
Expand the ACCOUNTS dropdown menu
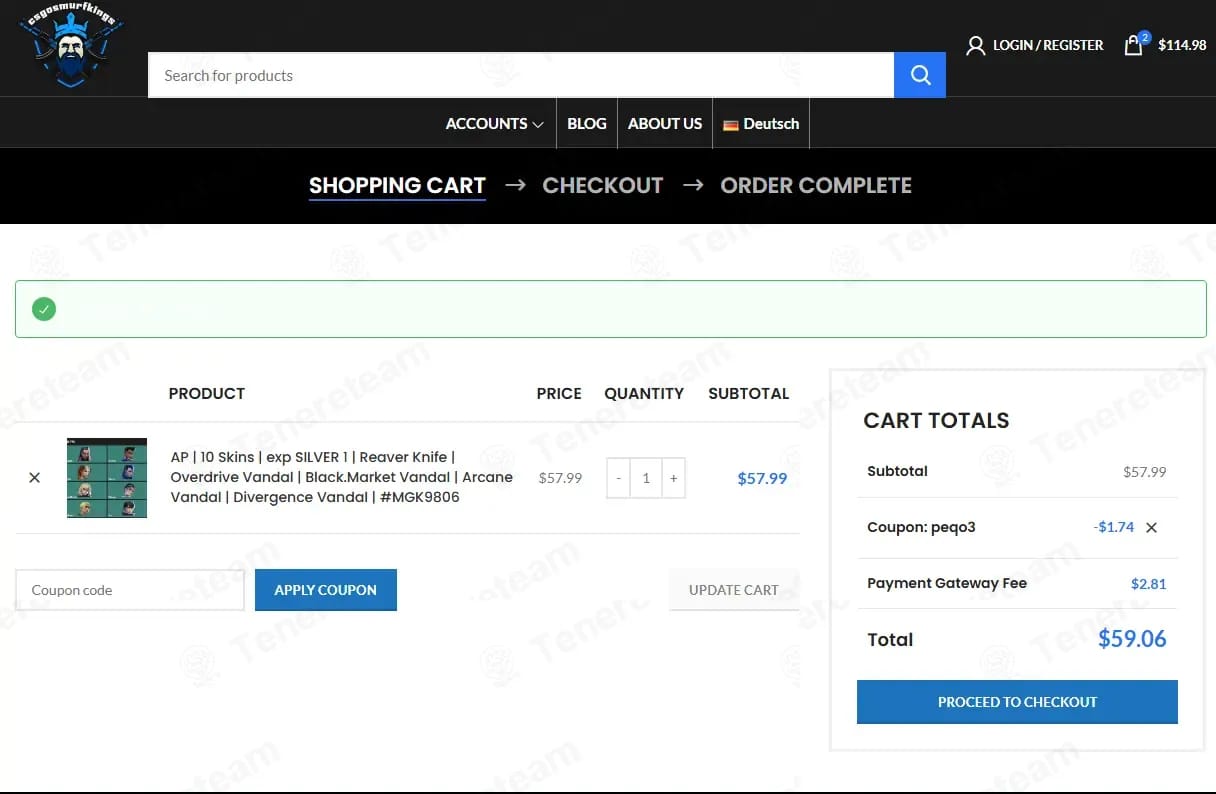point(494,124)
